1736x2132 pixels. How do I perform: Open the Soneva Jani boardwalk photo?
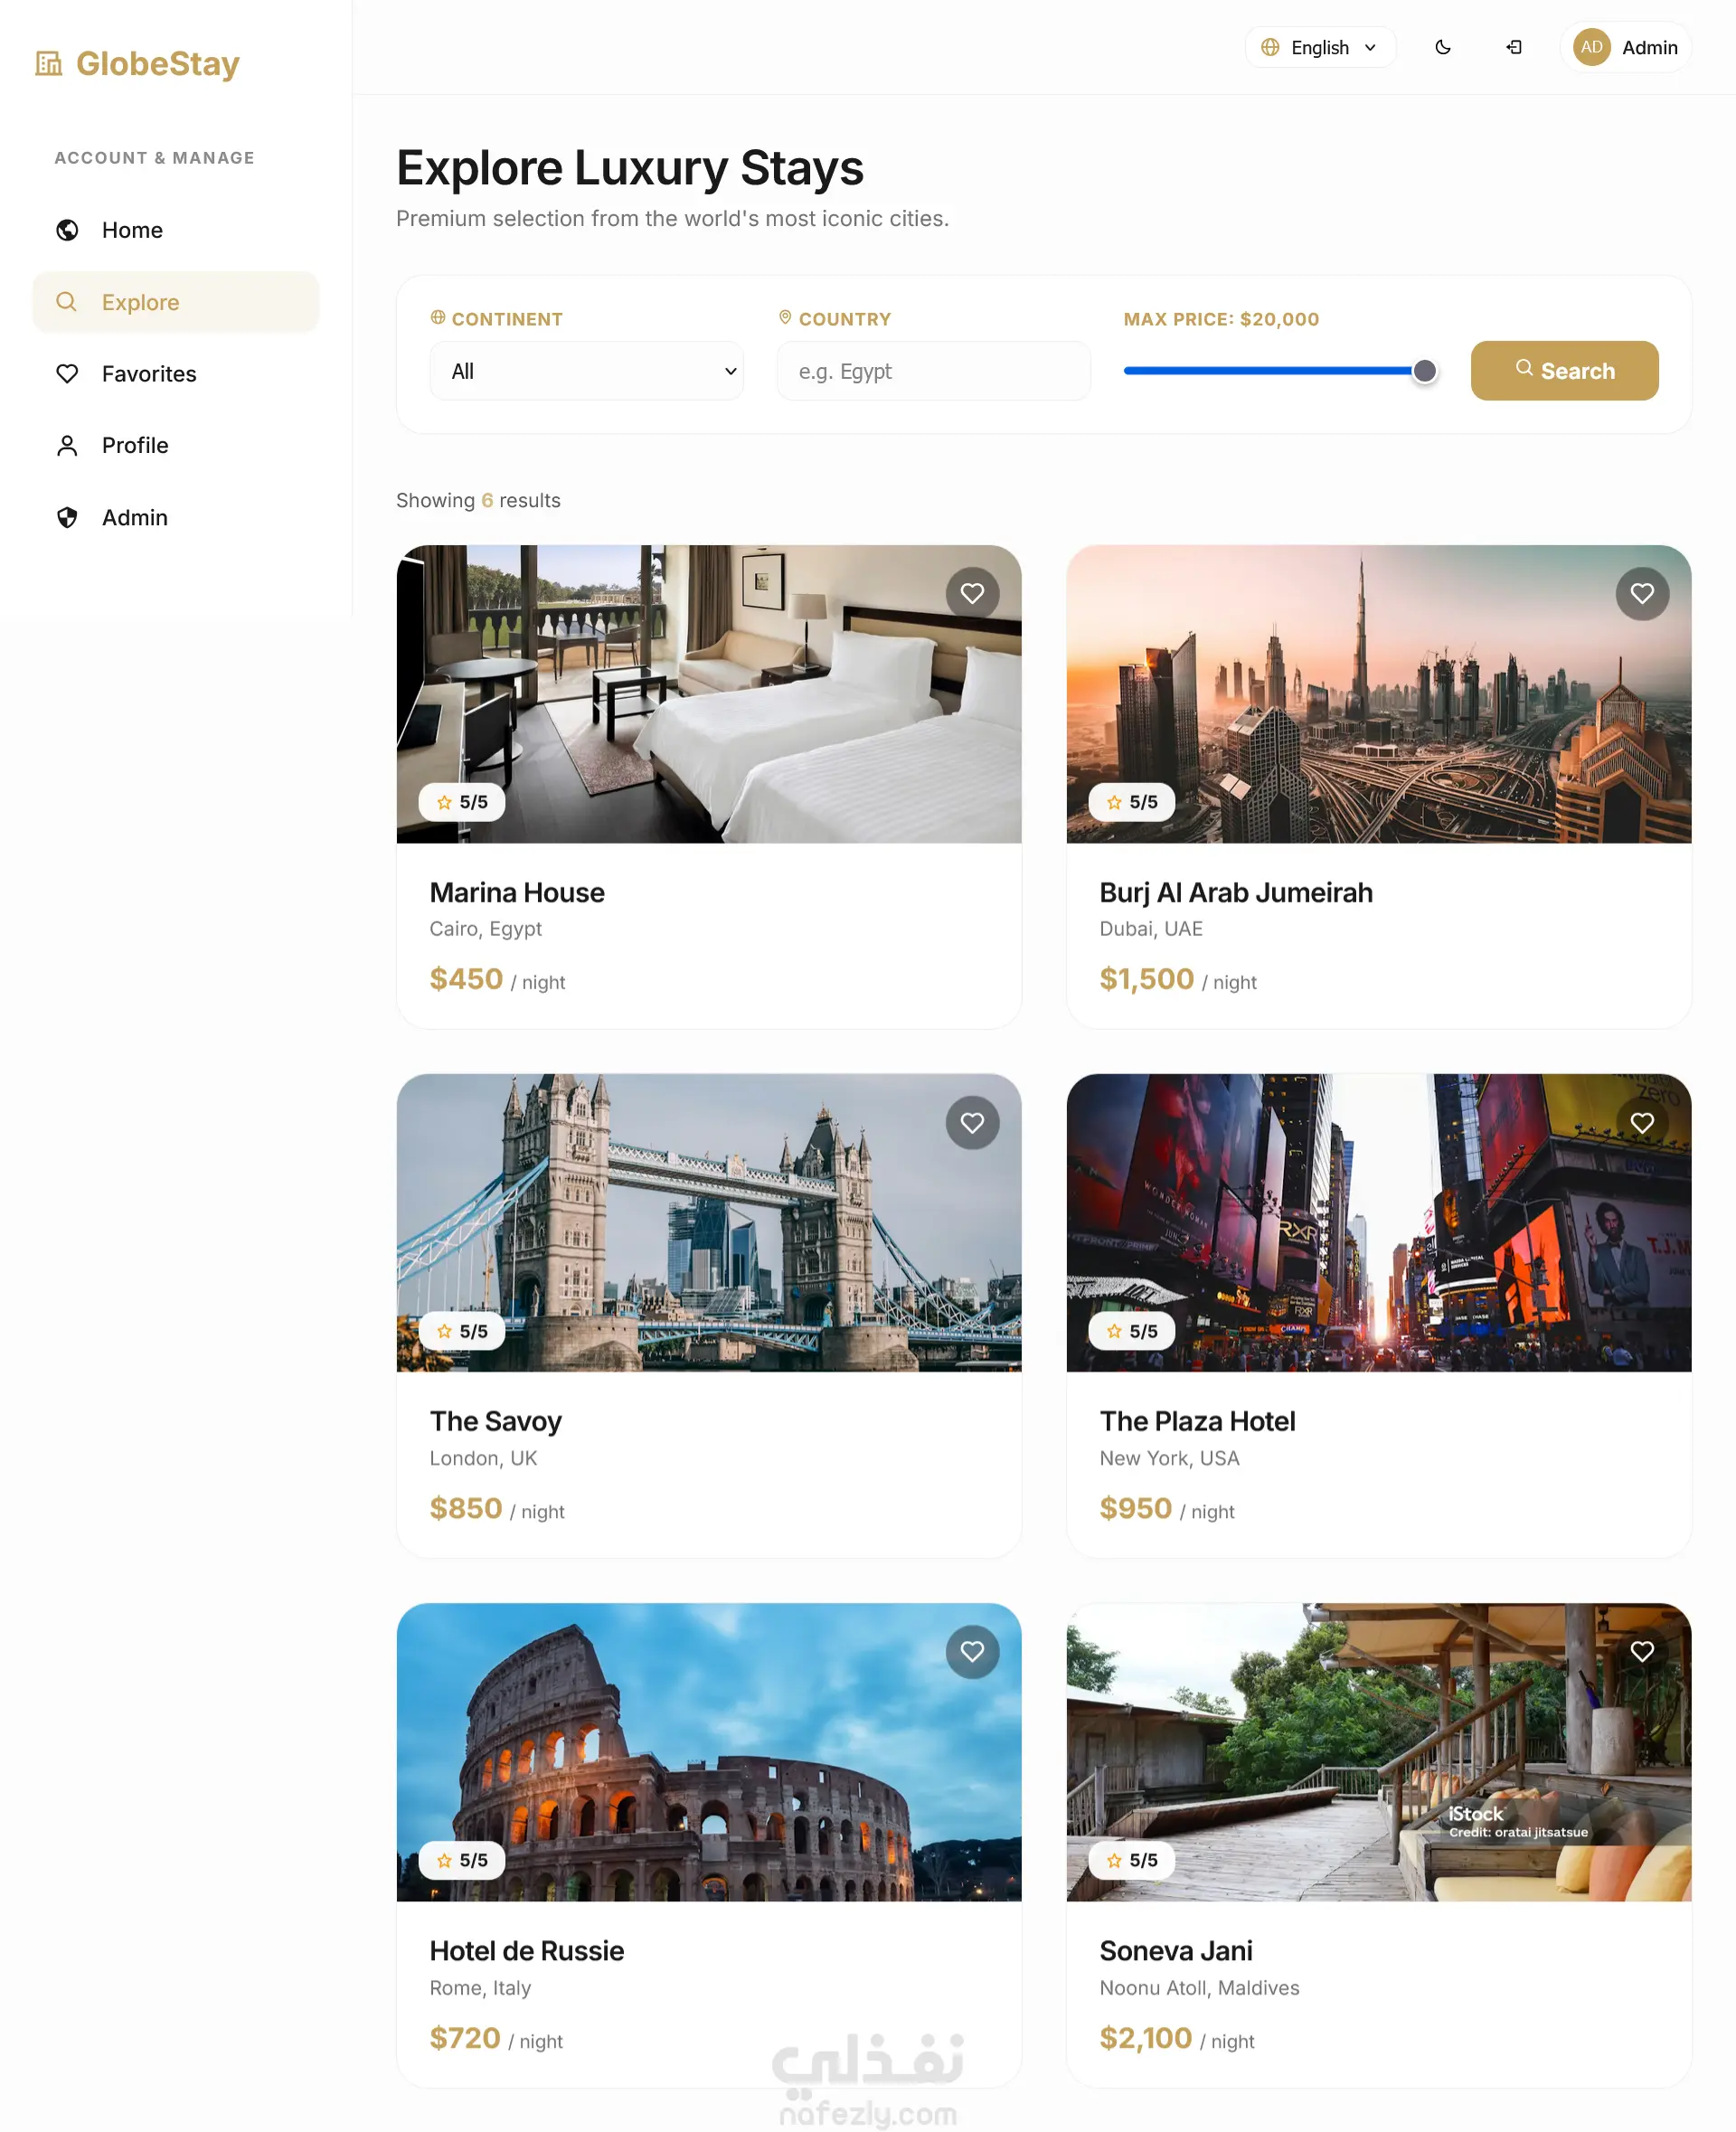1379,1752
